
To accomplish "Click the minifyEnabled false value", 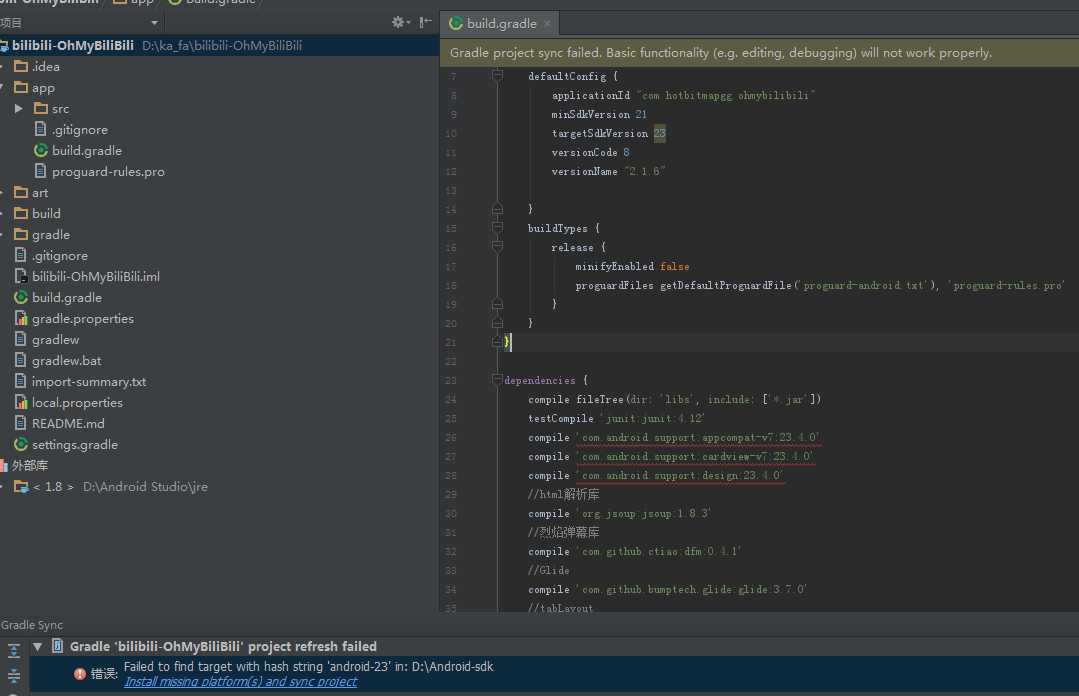I will 674,266.
